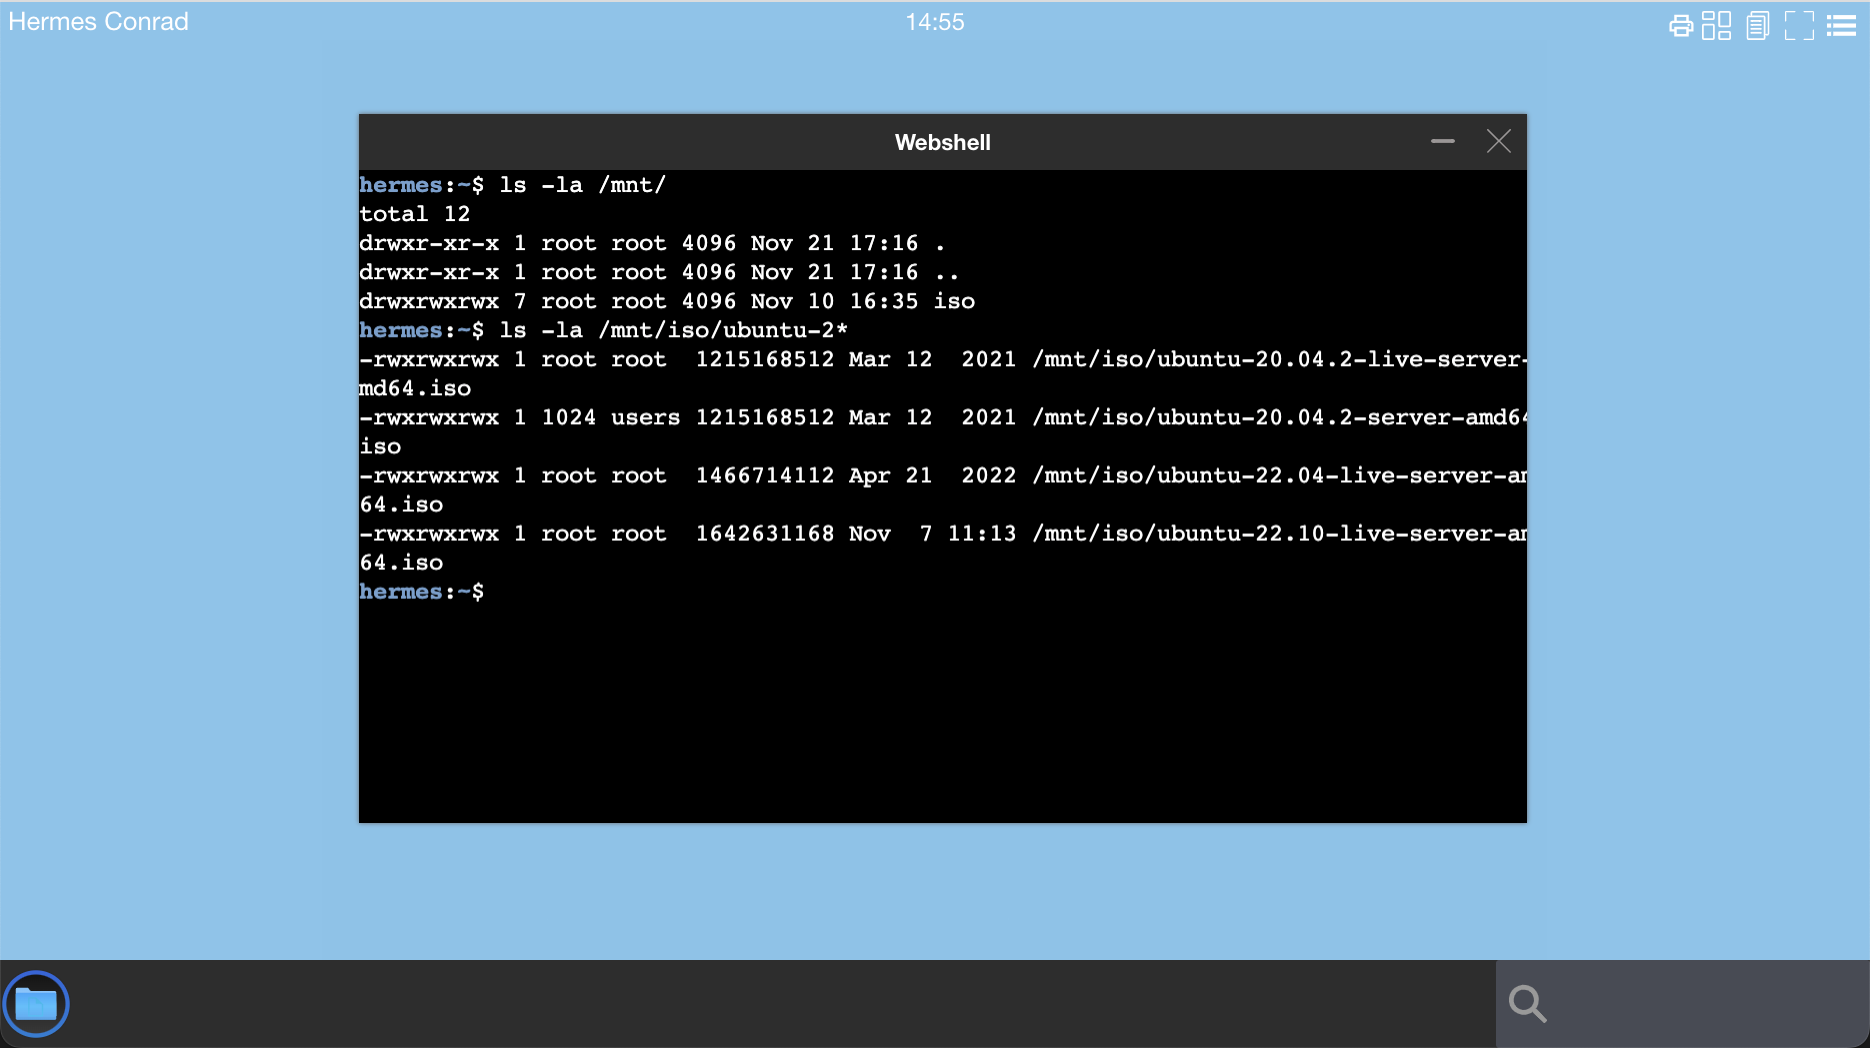Screen dimensions: 1870x1048
Task: Focus the search field in bottom bar
Action: pyautogui.click(x=1683, y=1003)
